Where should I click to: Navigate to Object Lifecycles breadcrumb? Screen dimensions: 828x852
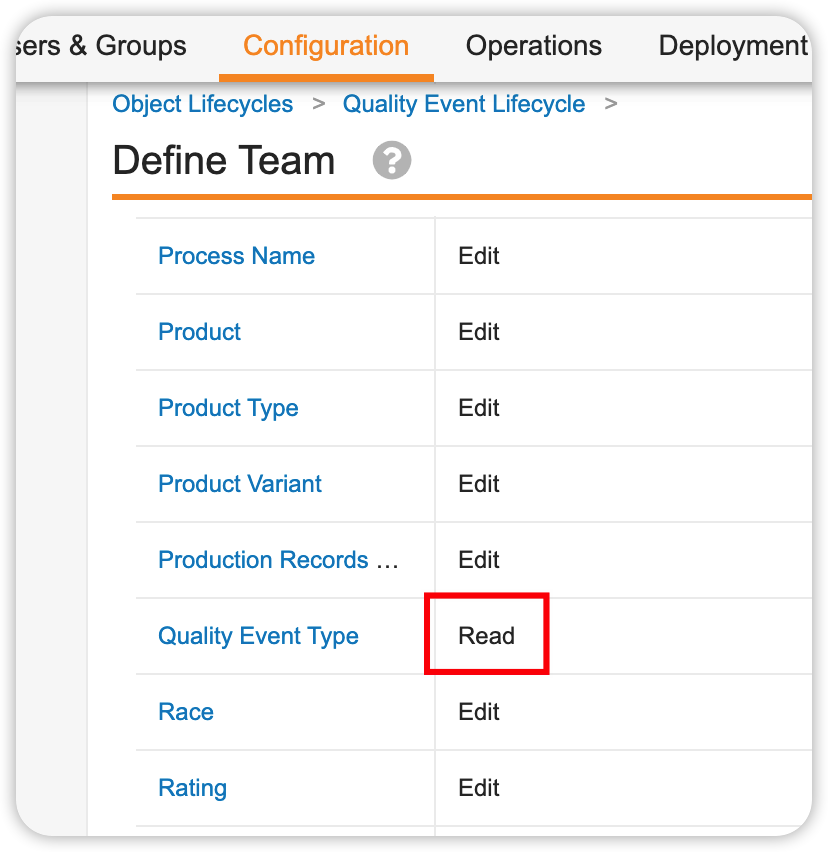(202, 104)
